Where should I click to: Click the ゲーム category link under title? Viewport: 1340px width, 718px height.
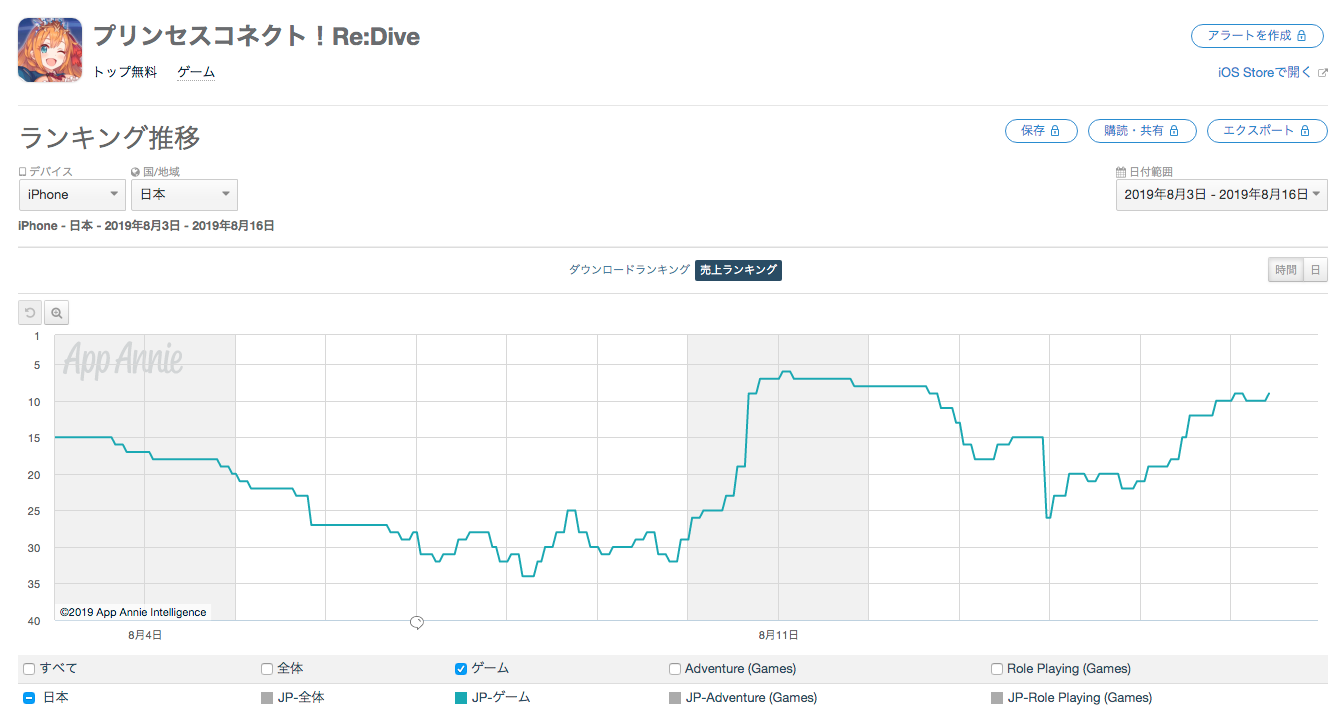coord(196,73)
